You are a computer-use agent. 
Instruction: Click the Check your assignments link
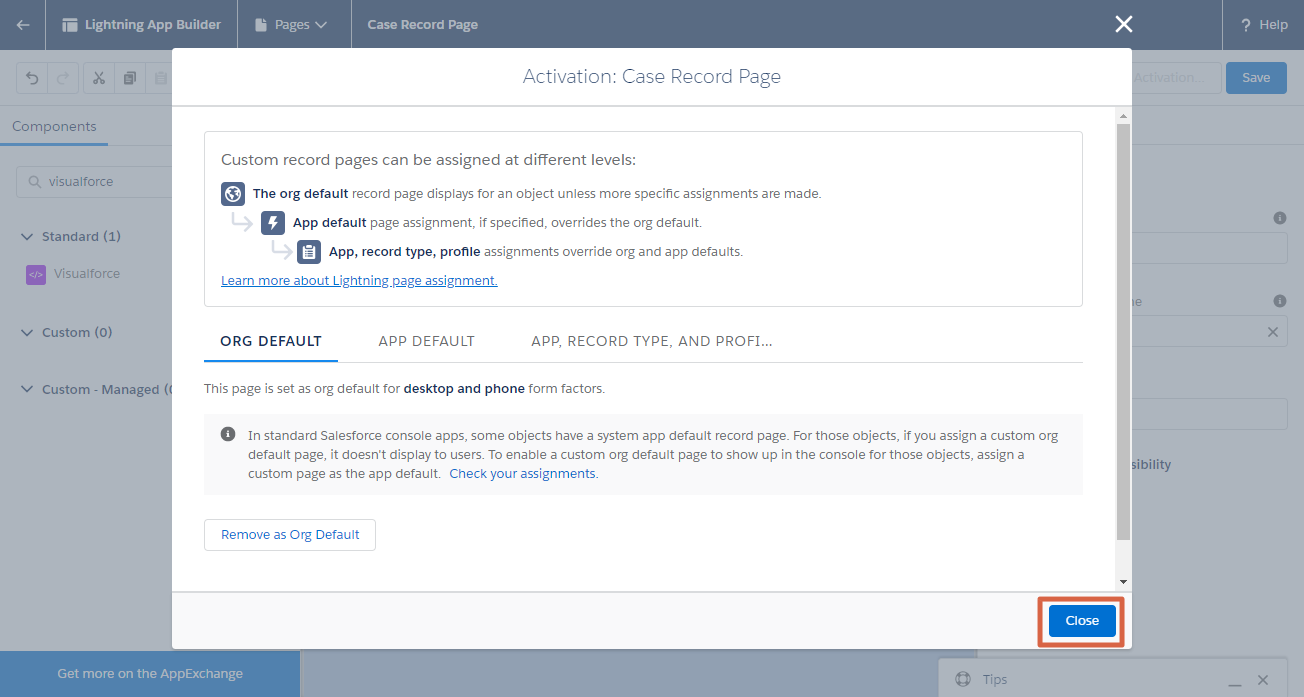(523, 474)
